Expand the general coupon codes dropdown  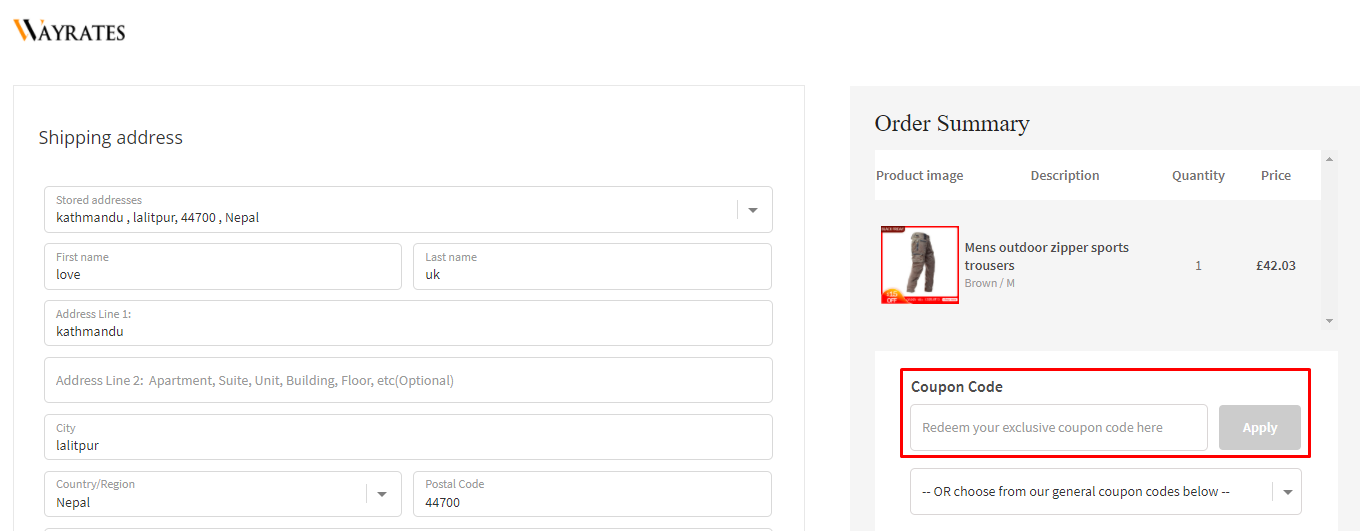click(1287, 492)
